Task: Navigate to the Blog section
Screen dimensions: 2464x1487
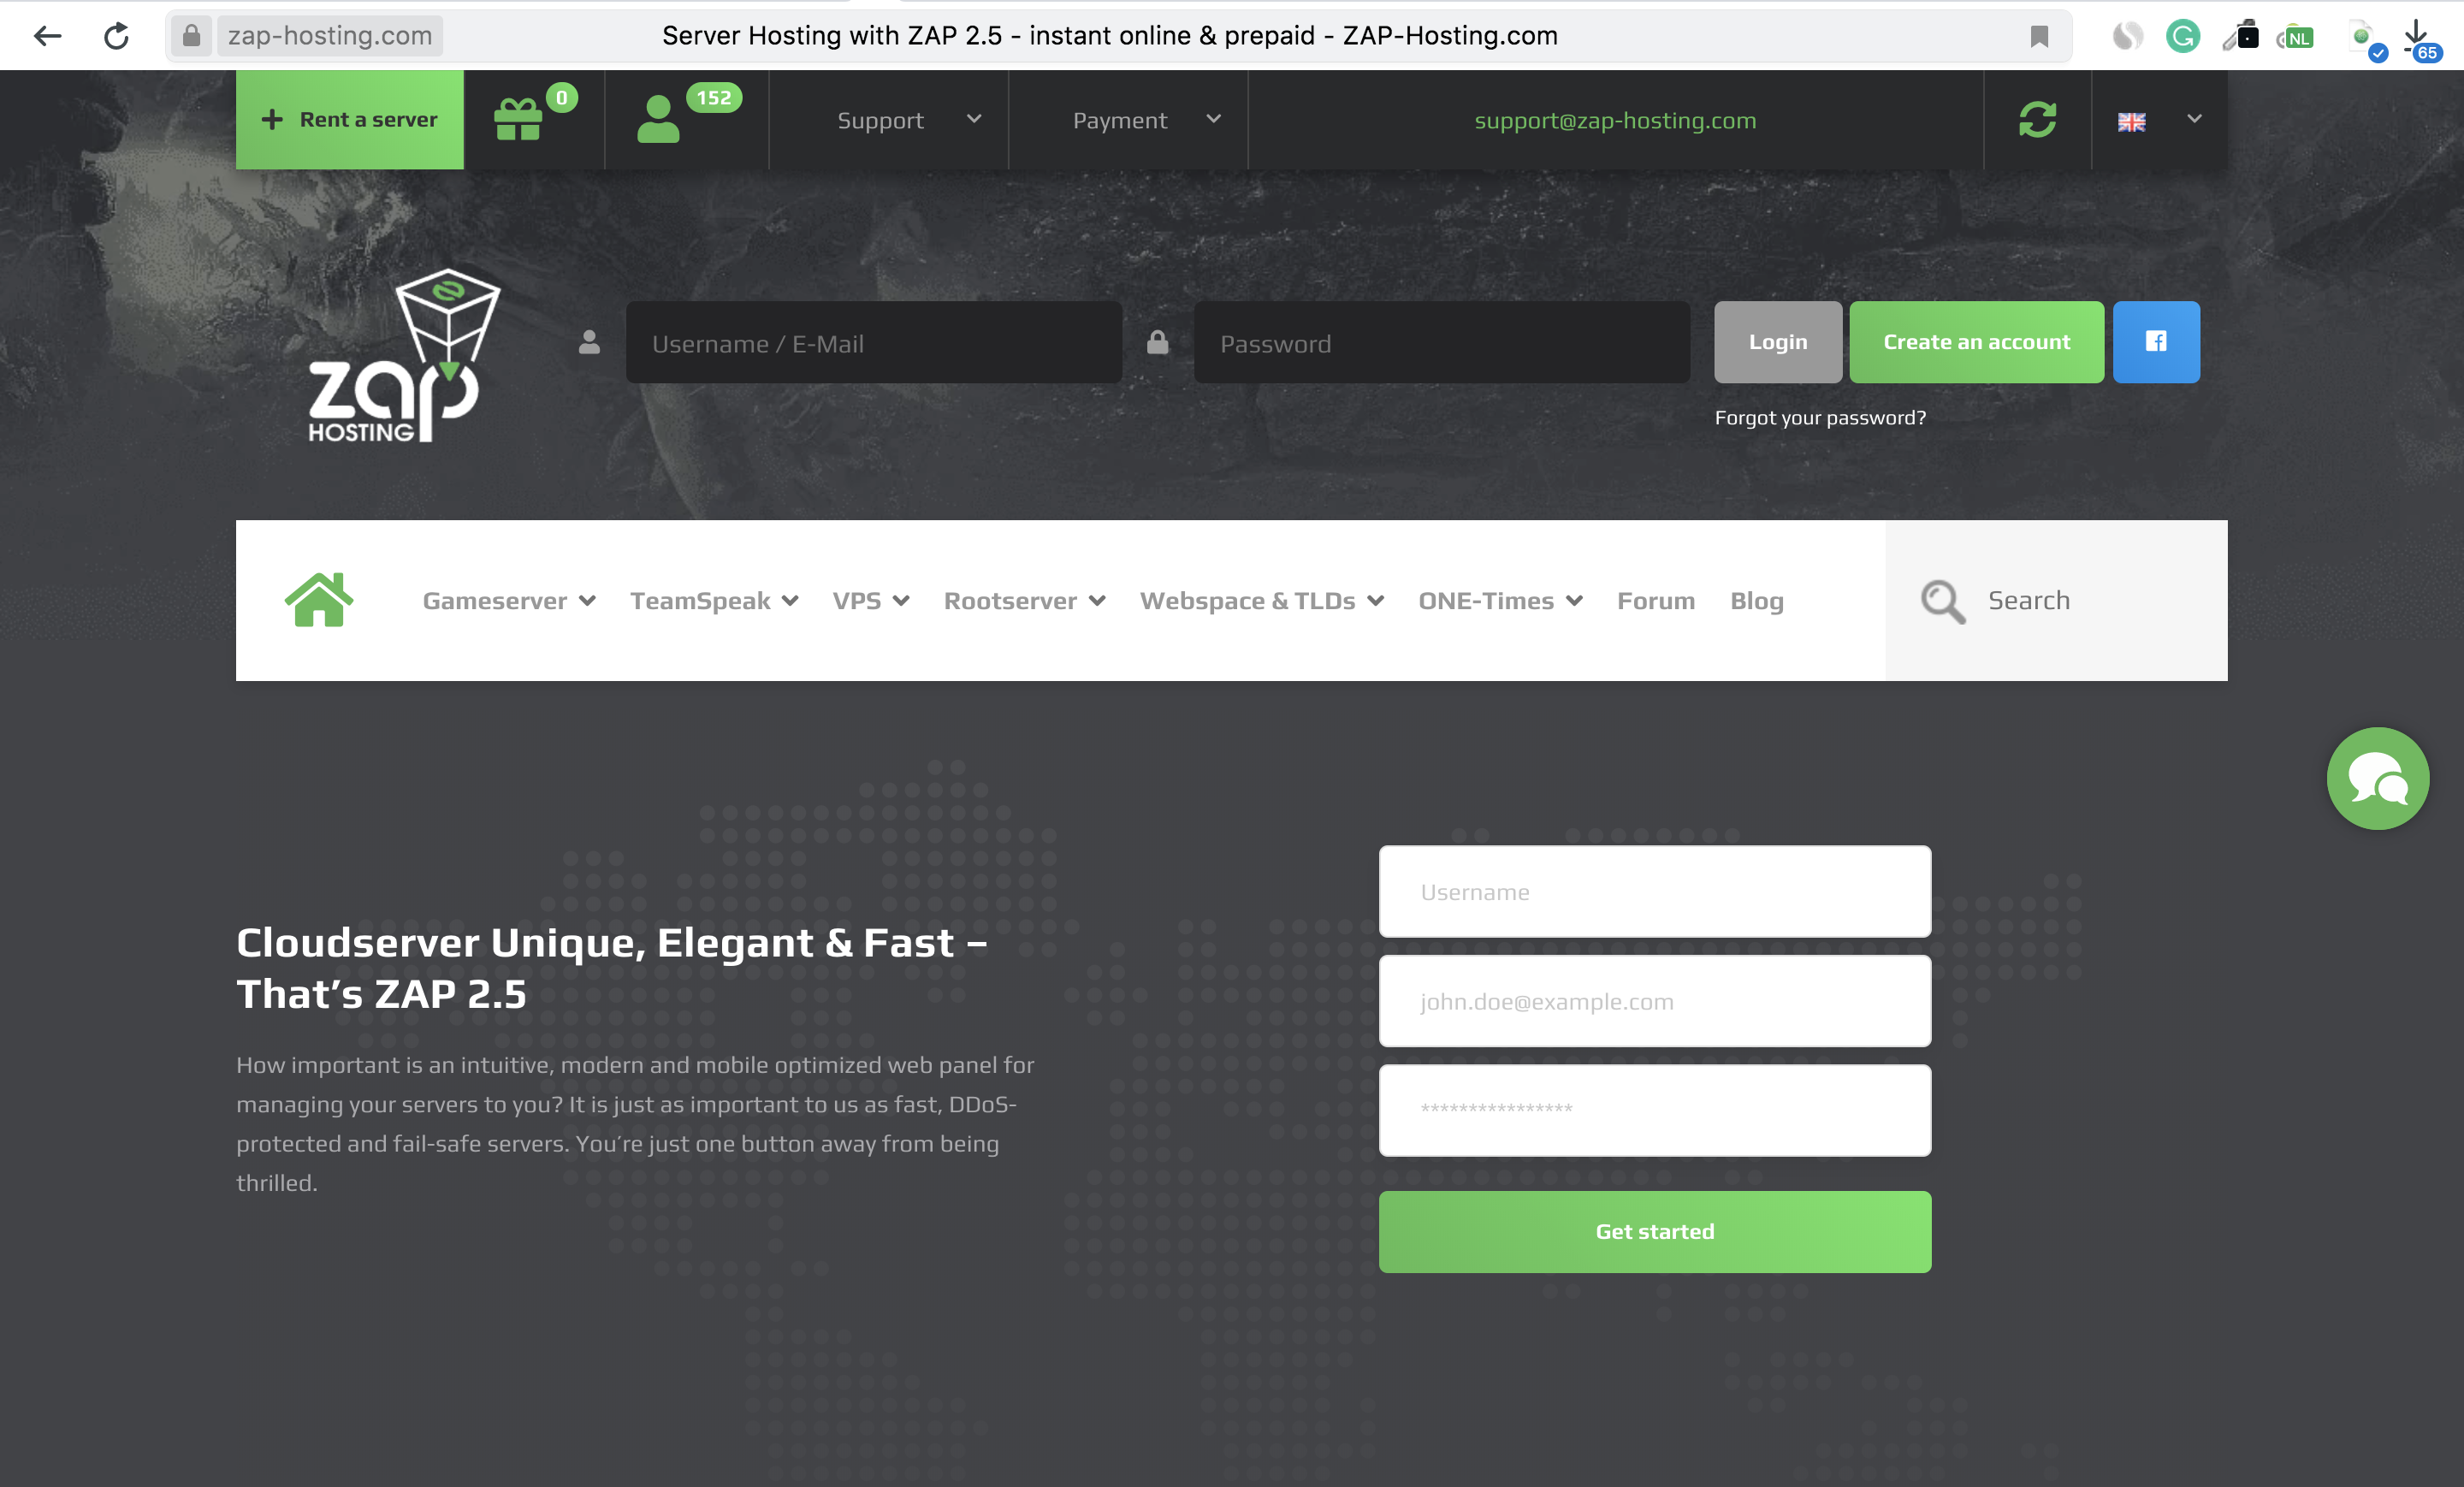Action: [1756, 600]
